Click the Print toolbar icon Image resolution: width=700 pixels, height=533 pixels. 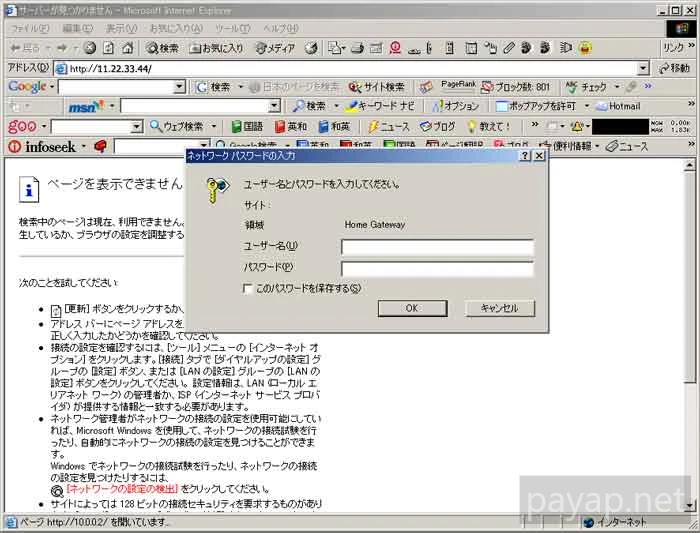click(x=357, y=48)
